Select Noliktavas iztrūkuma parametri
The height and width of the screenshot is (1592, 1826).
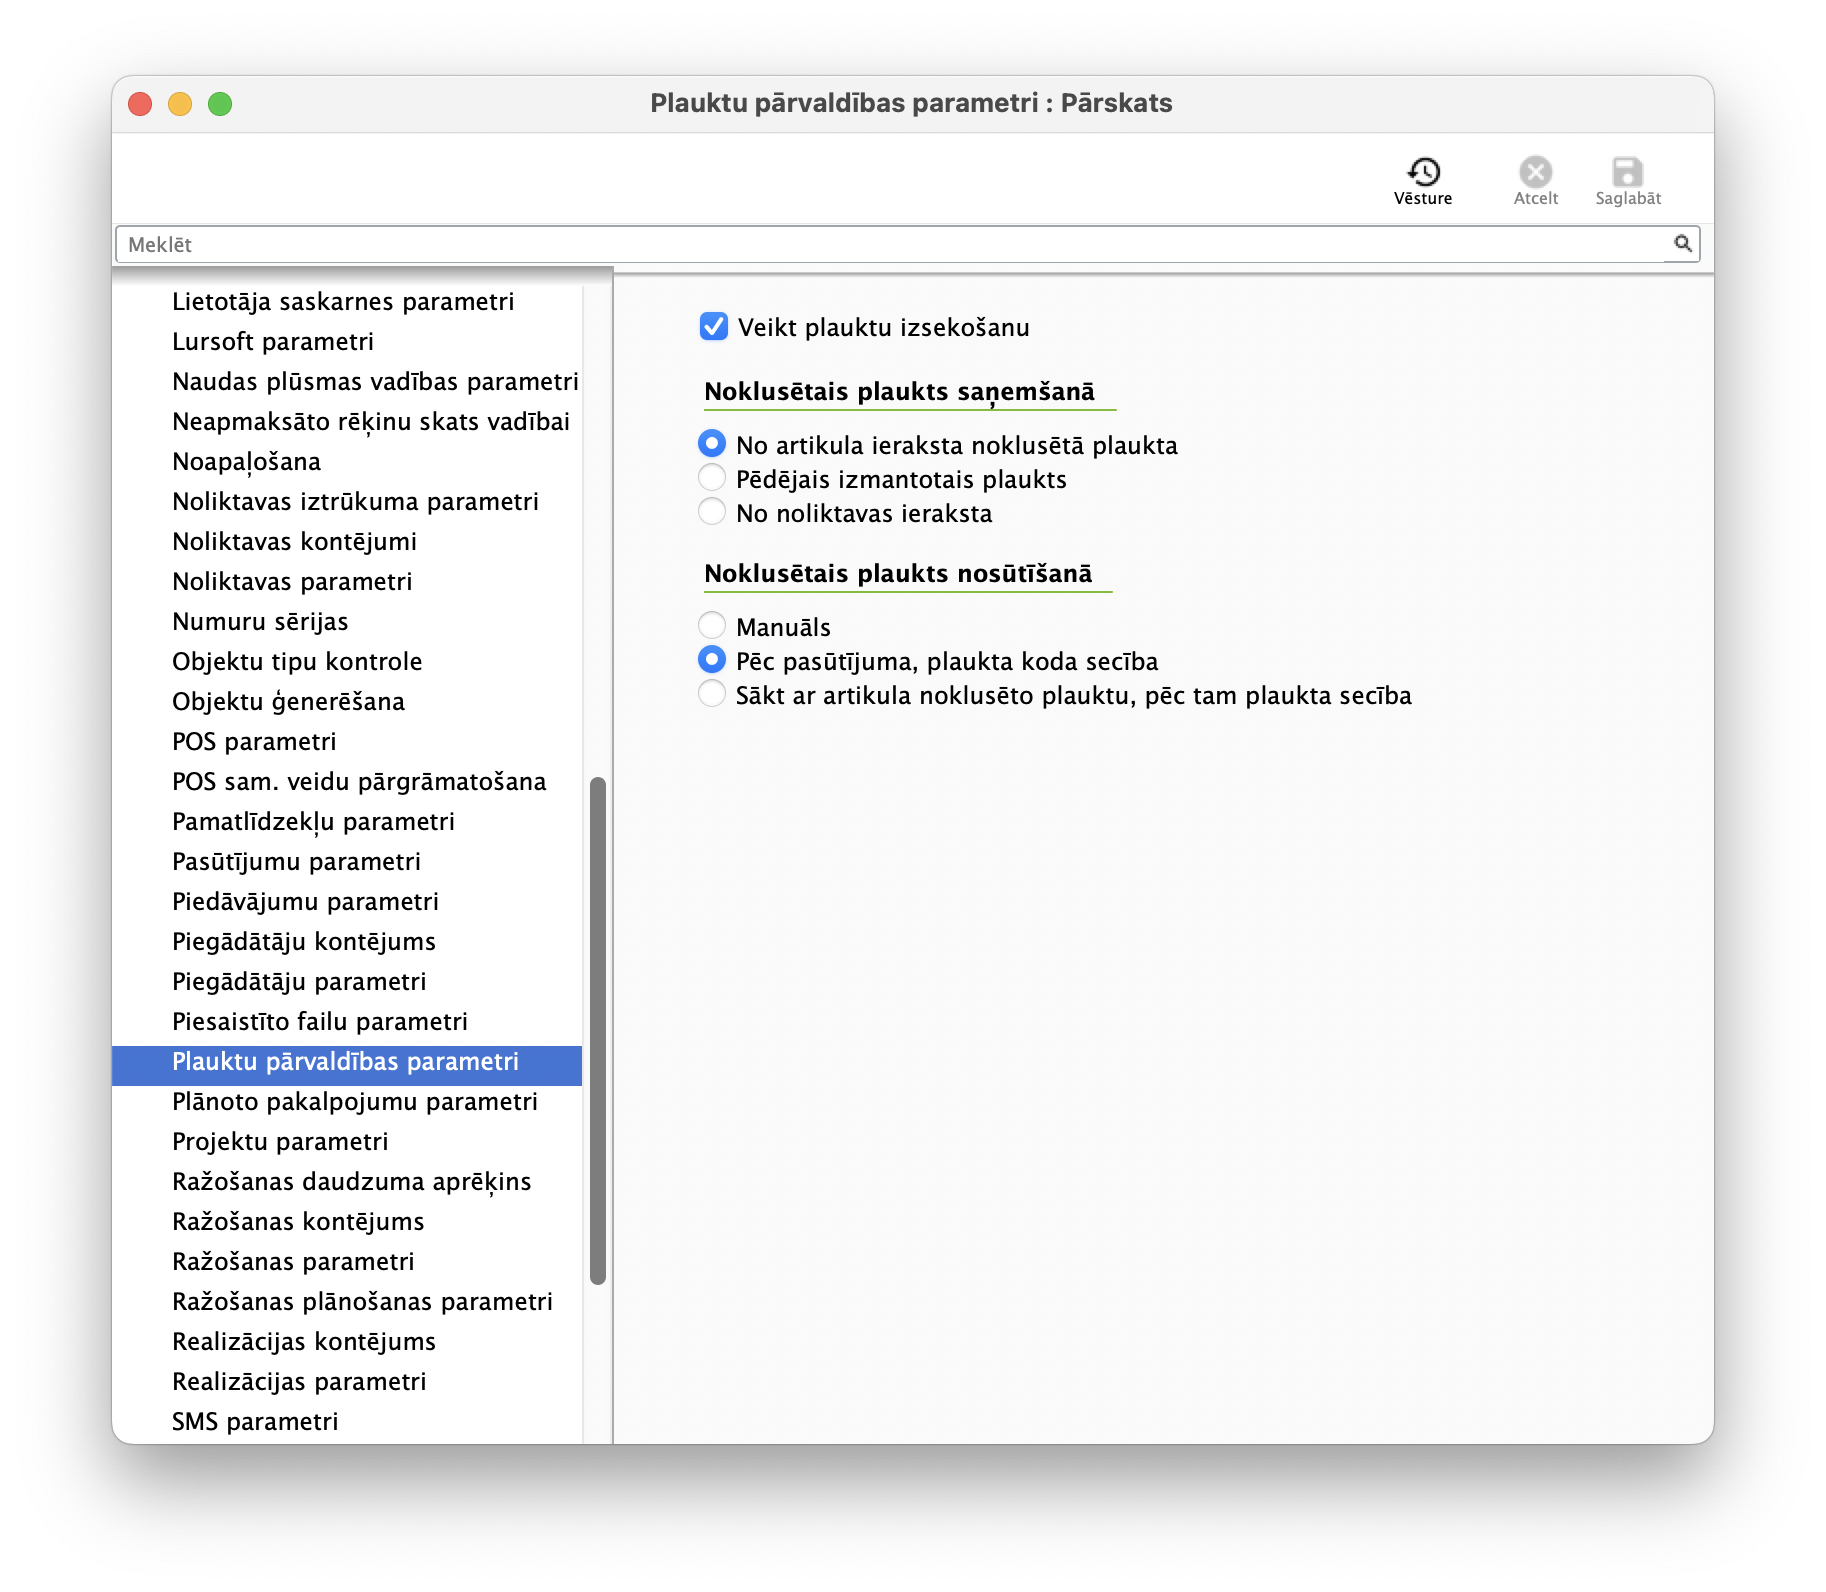[x=347, y=501]
